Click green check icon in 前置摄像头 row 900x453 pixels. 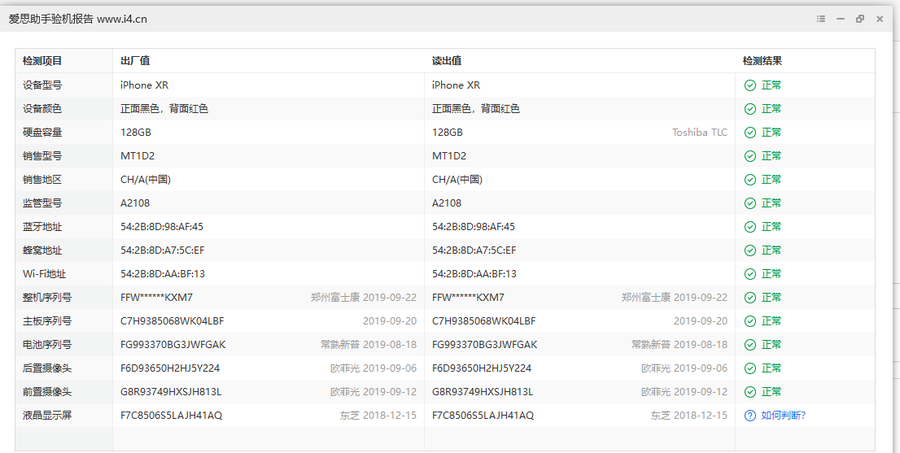click(750, 392)
